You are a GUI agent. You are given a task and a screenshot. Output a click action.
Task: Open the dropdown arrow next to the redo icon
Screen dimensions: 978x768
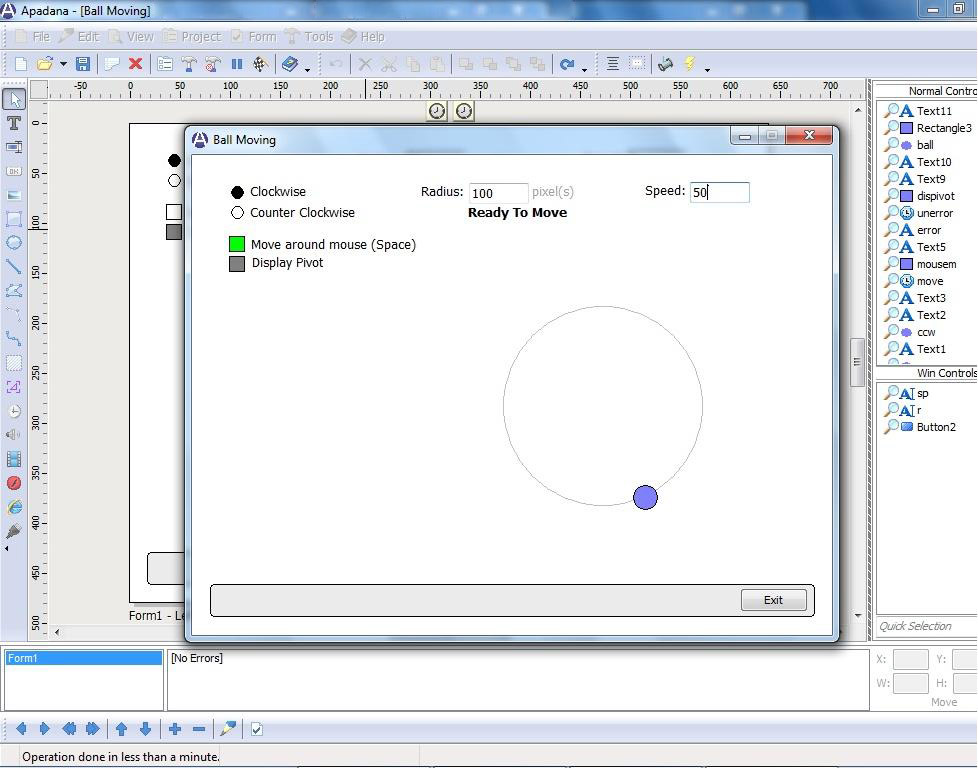pos(584,68)
